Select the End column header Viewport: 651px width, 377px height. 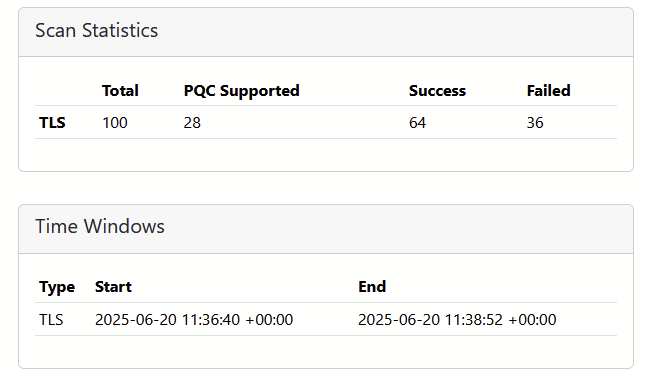pyautogui.click(x=372, y=286)
